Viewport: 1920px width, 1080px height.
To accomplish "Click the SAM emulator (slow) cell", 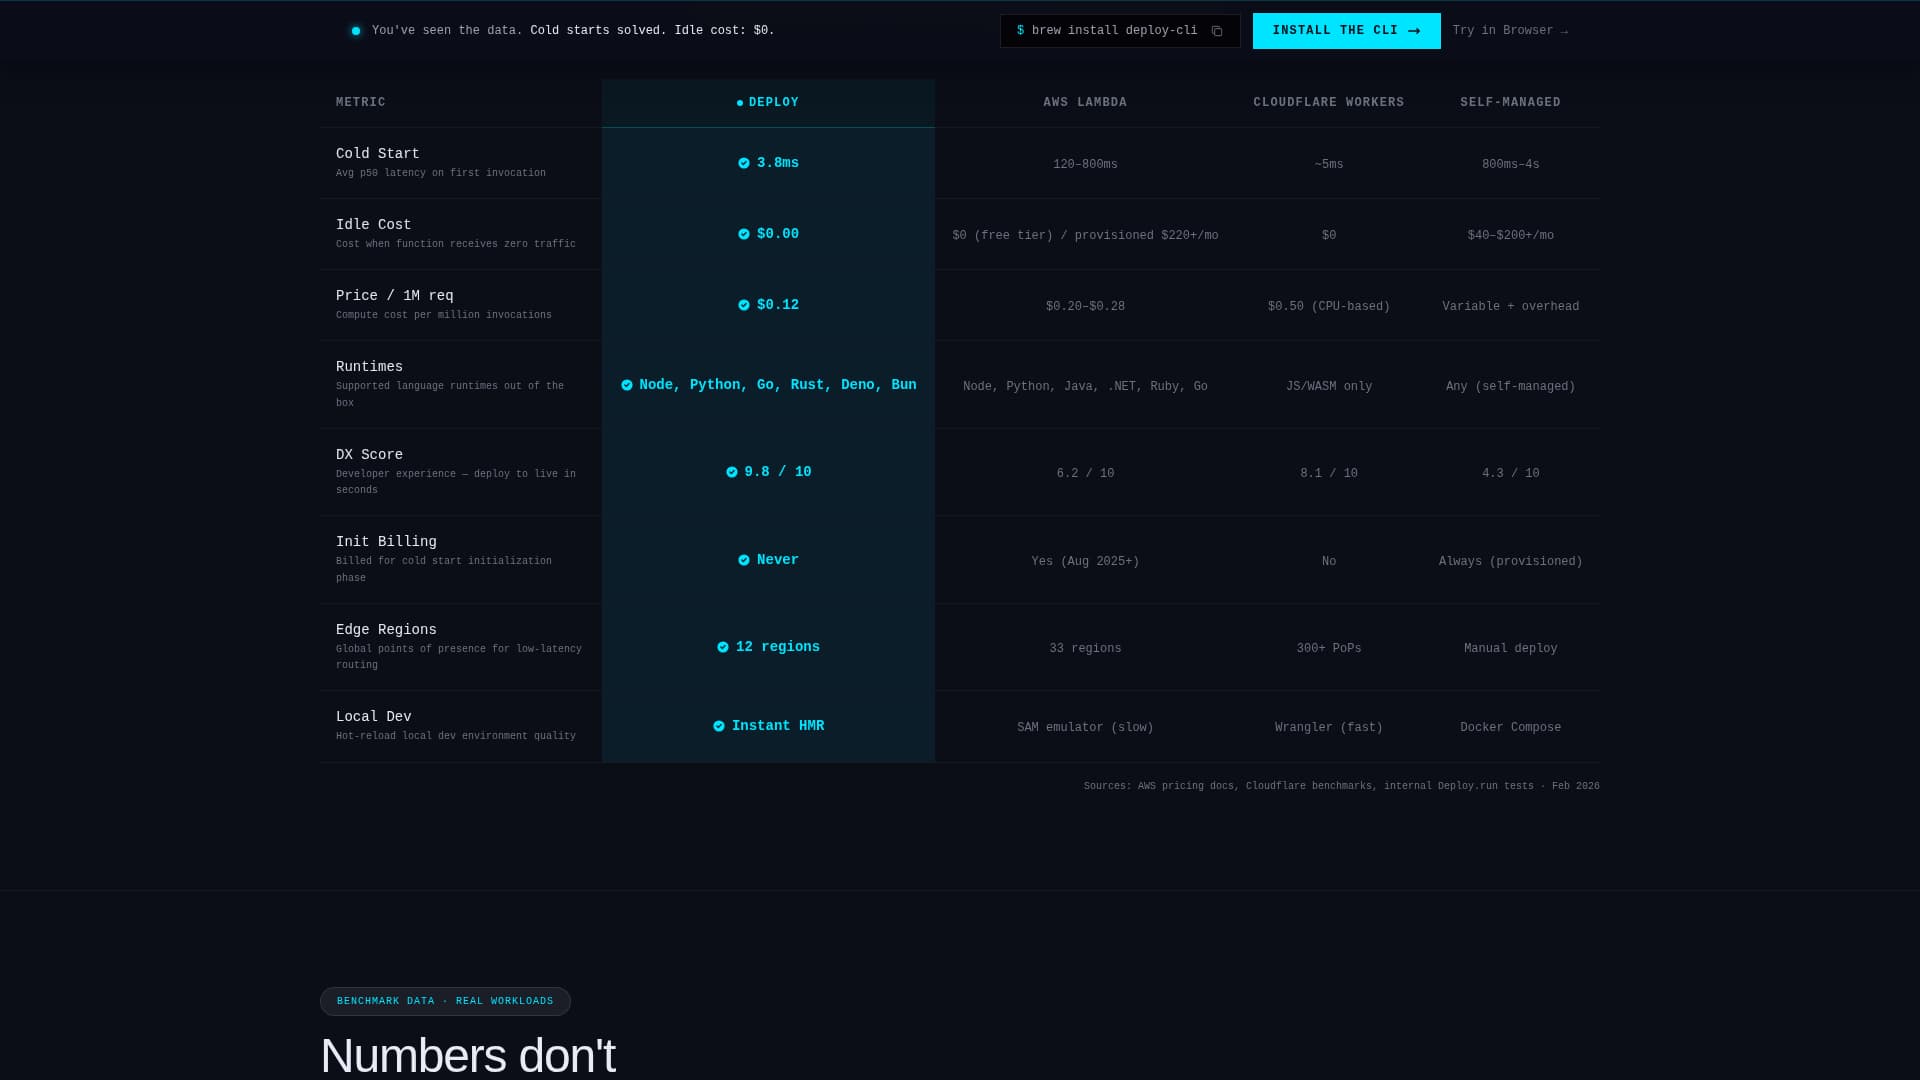I will click(x=1085, y=728).
